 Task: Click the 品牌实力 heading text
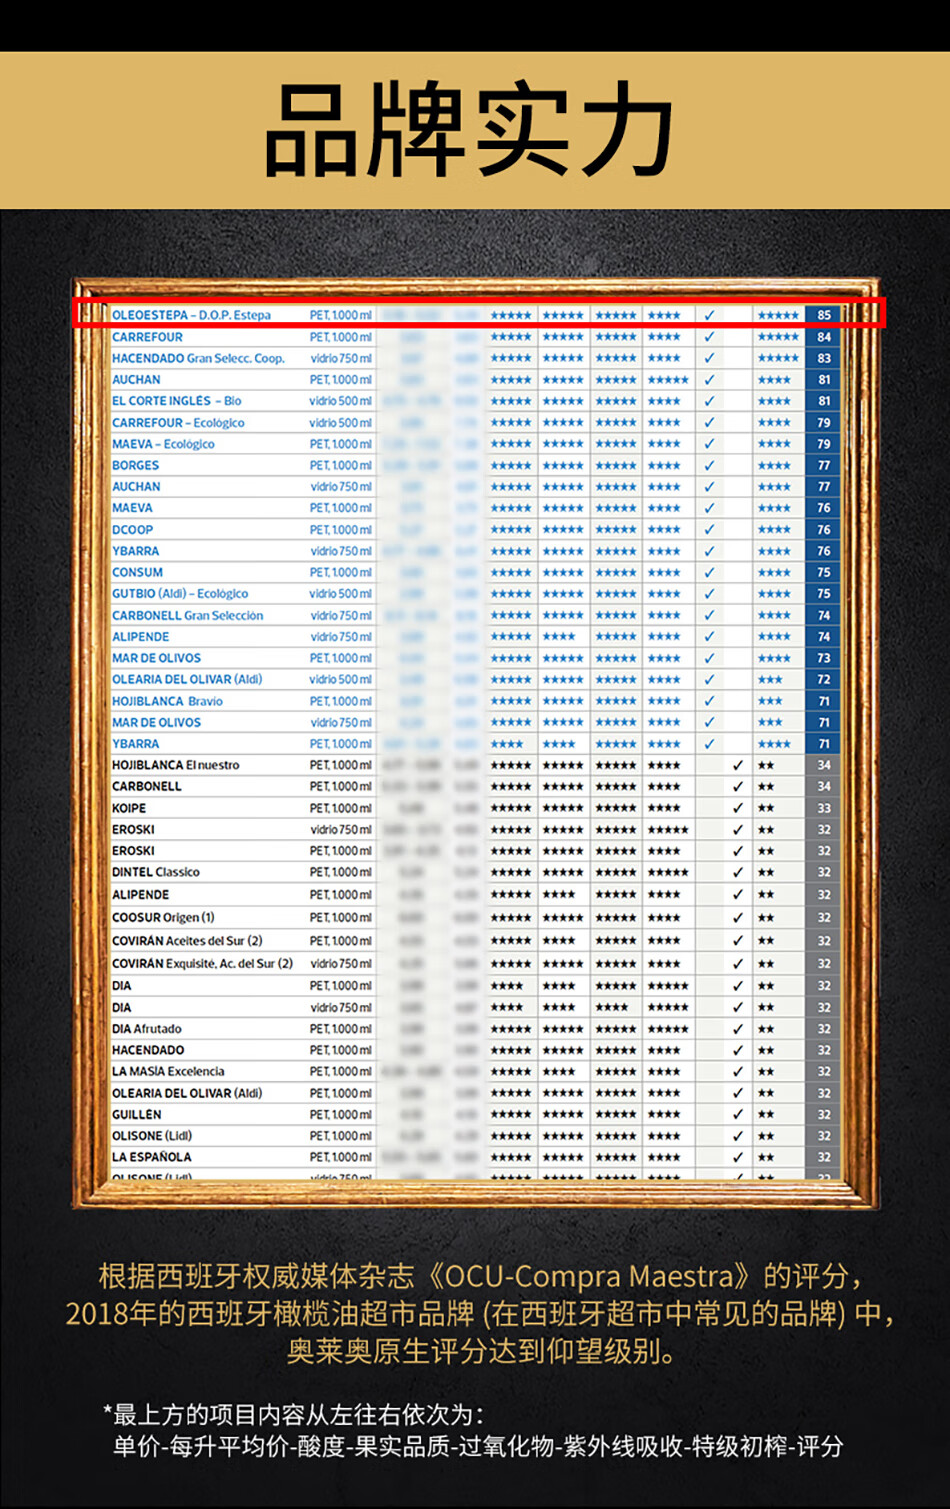[470, 131]
